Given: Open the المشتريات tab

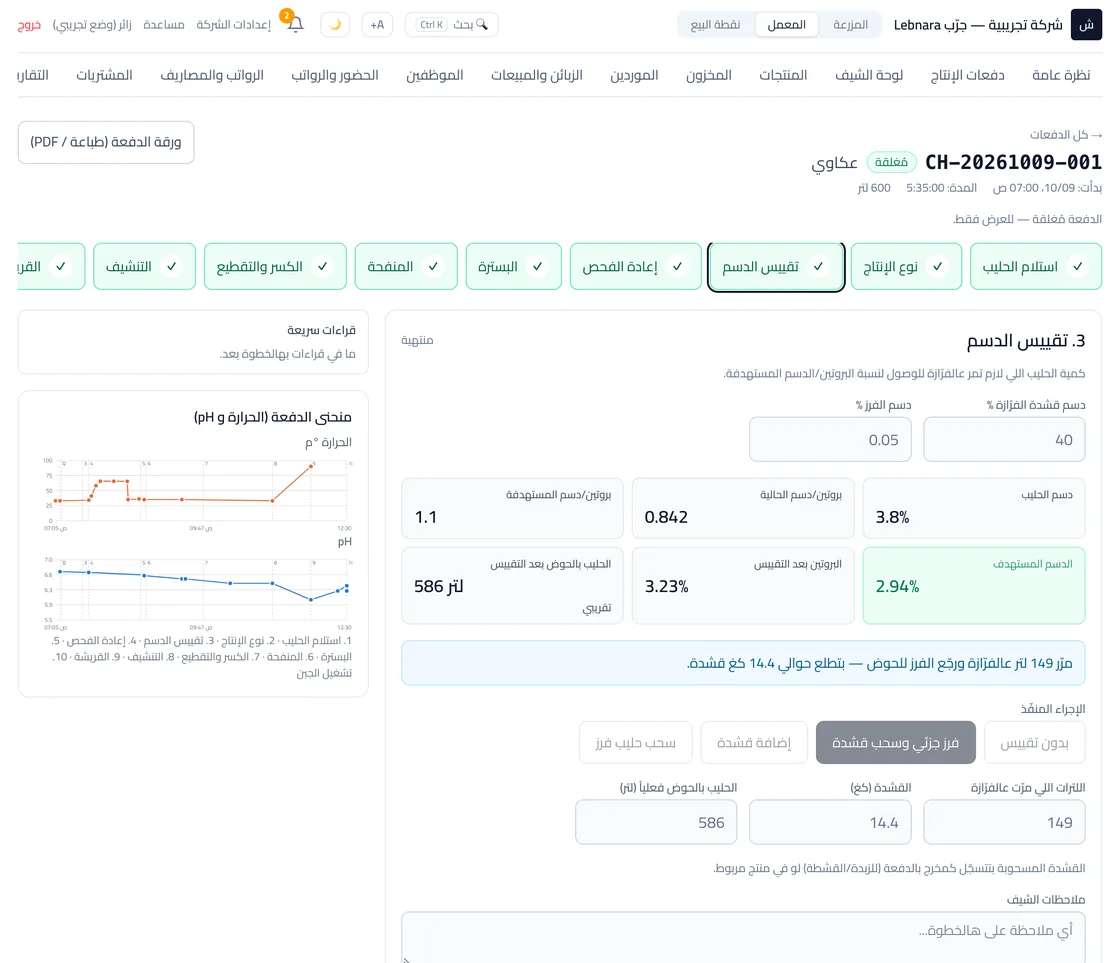Looking at the screenshot, I should coord(104,75).
